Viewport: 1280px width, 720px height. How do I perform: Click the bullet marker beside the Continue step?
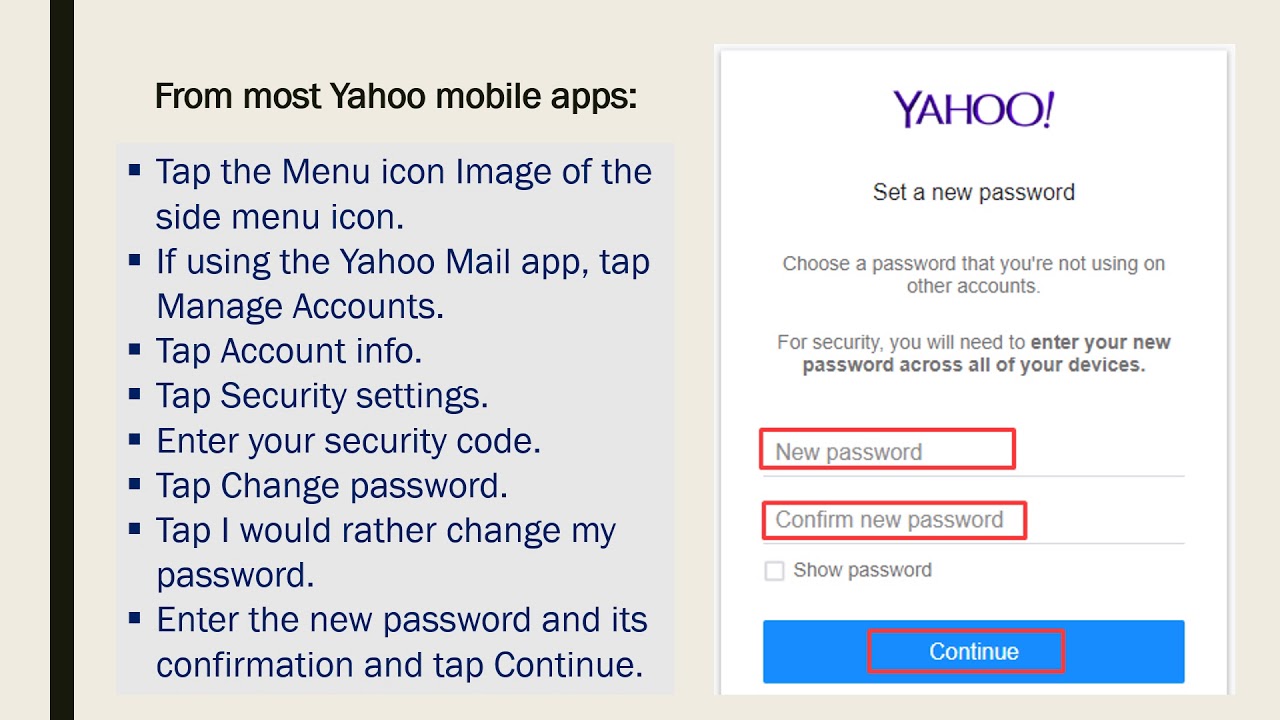(137, 615)
